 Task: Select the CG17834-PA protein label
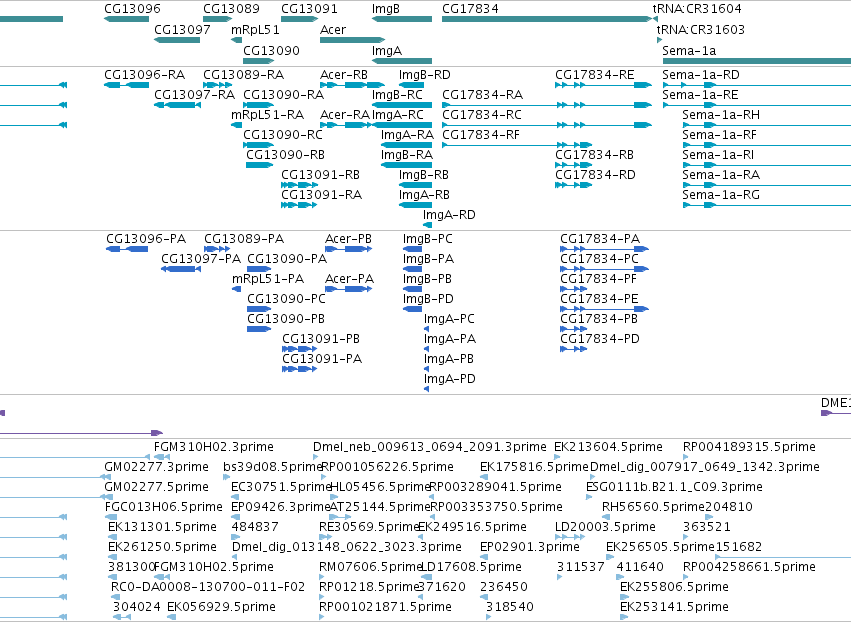tap(600, 239)
